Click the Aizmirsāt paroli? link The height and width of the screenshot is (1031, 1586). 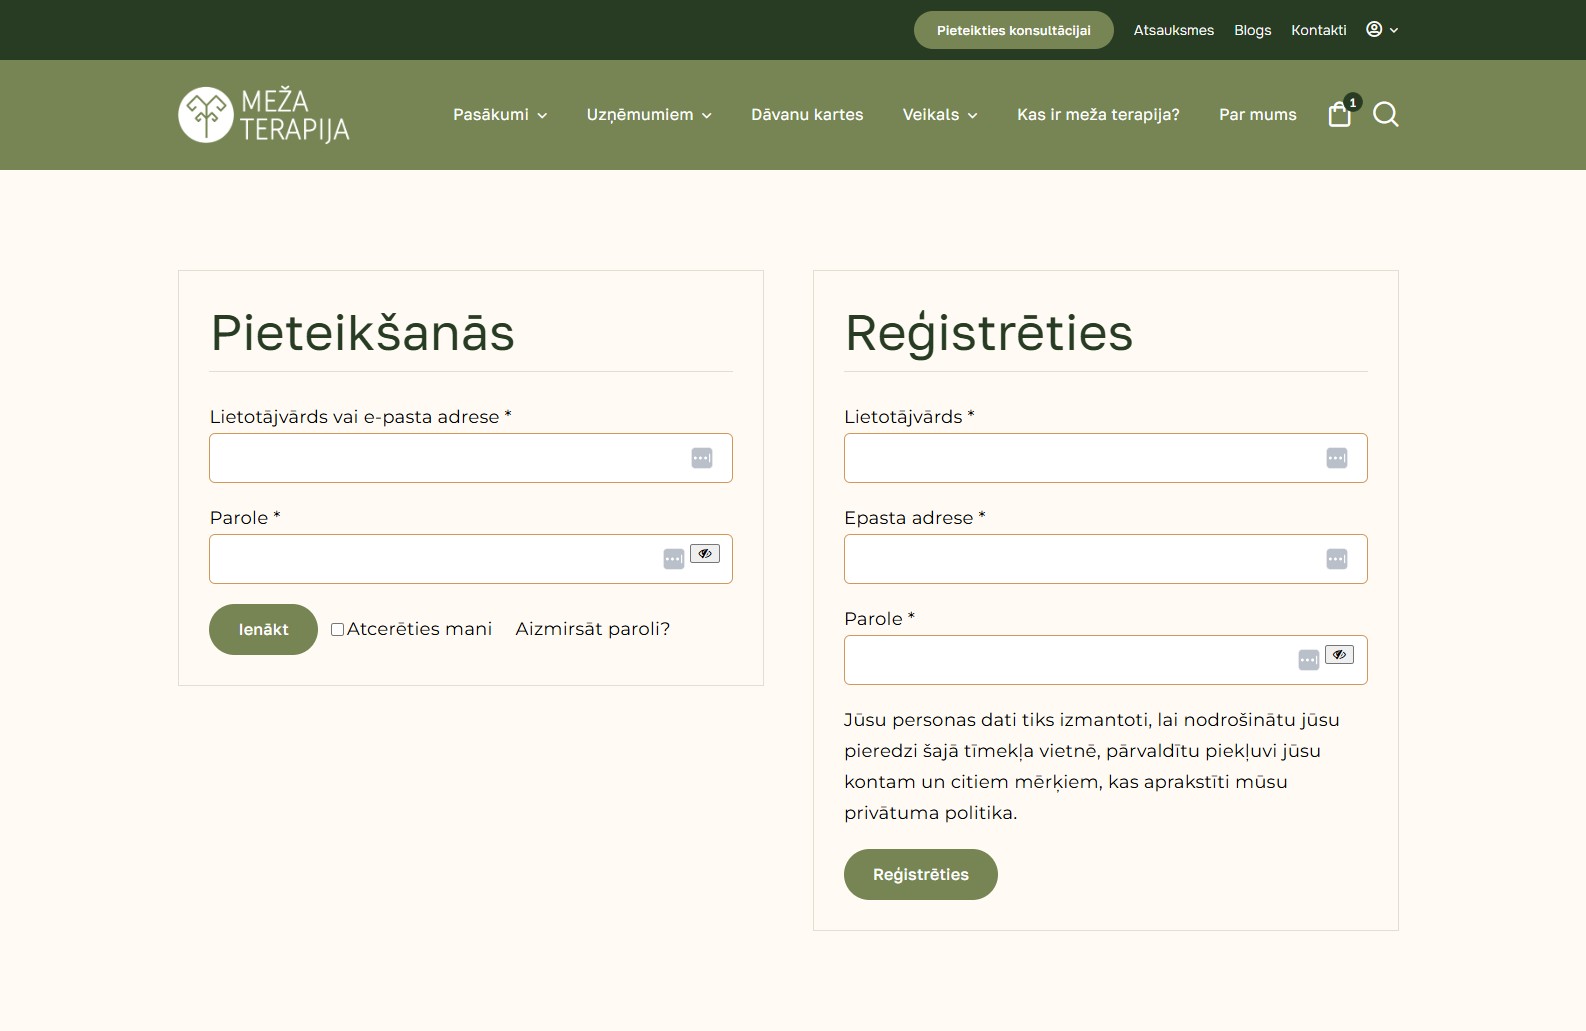[x=592, y=629]
